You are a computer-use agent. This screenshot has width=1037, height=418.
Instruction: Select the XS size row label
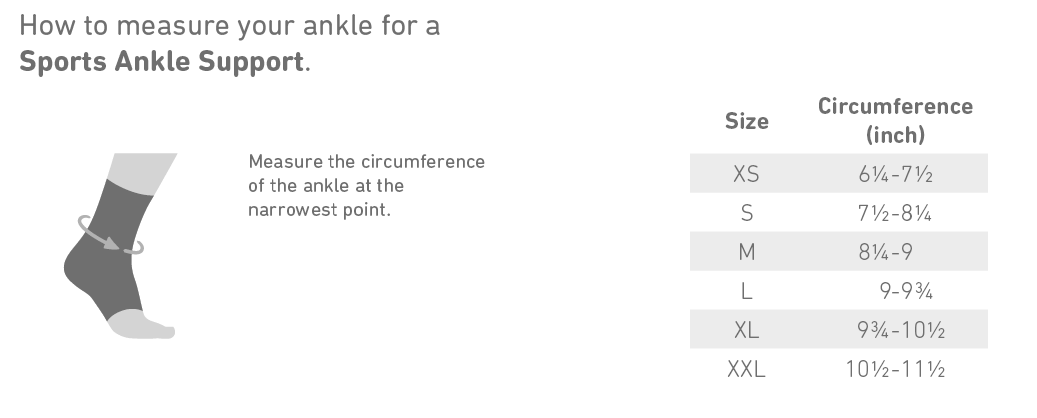point(746,174)
